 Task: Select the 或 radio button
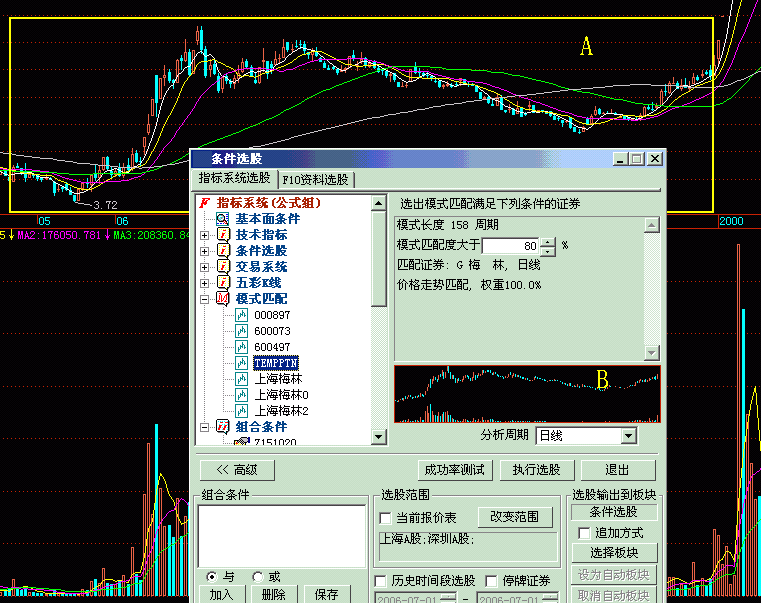pos(258,577)
